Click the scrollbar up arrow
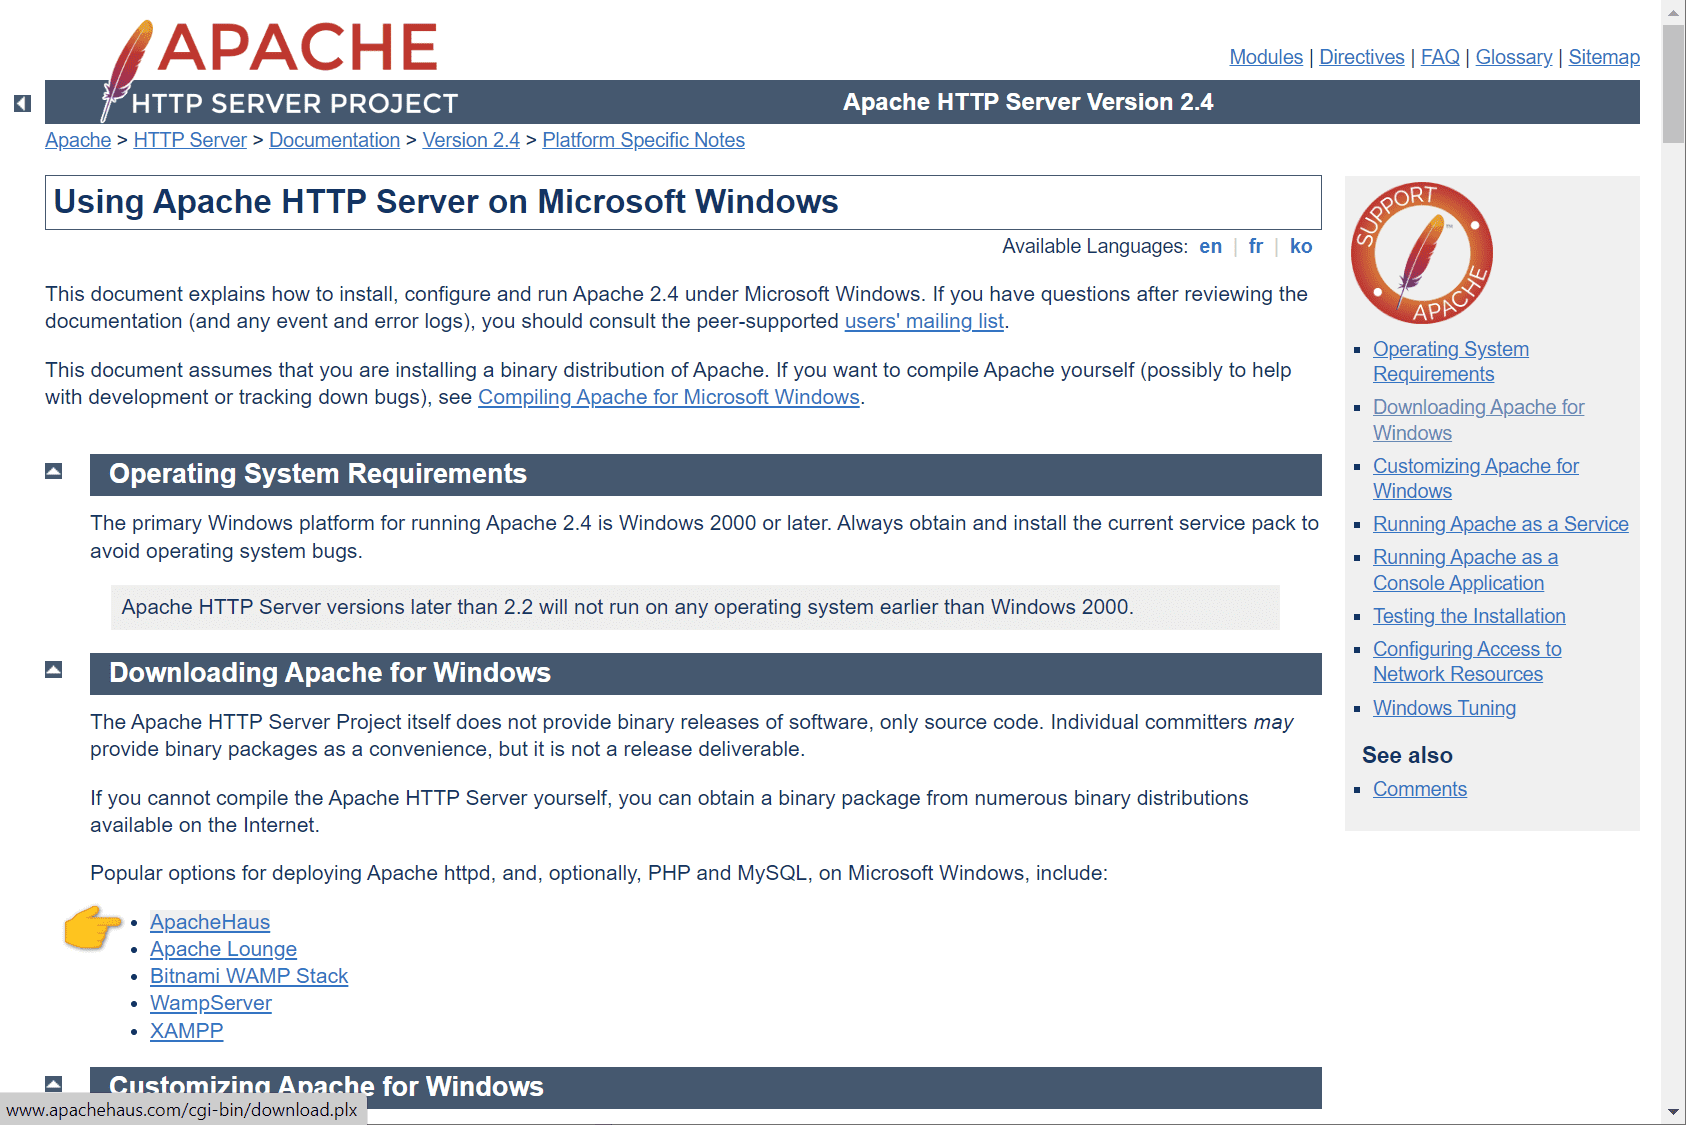Screen dimensions: 1686x1125 (x=1673, y=12)
